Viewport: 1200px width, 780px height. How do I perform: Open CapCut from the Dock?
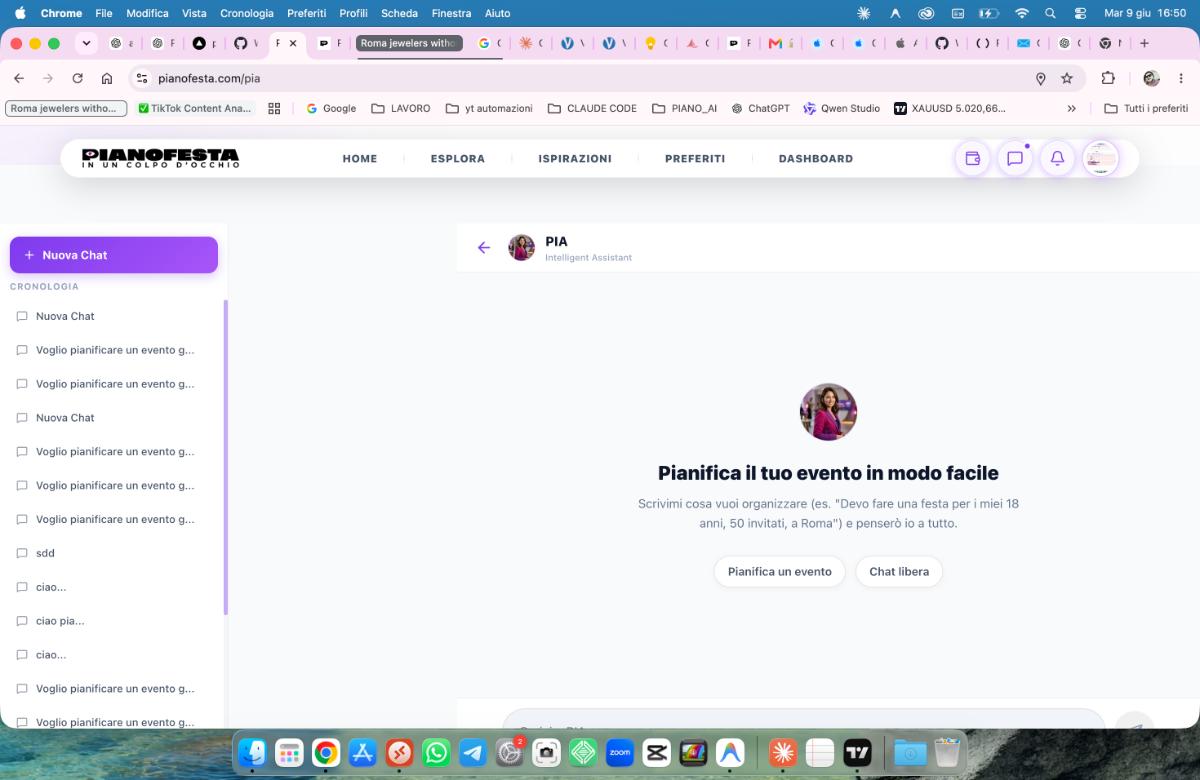coord(657,752)
